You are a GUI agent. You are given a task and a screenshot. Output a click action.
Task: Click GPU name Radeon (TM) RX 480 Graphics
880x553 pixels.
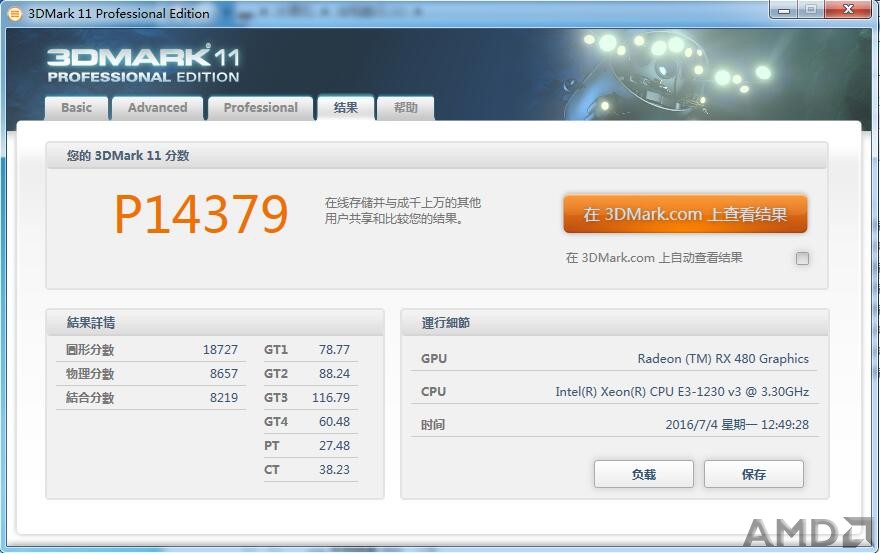pos(723,359)
